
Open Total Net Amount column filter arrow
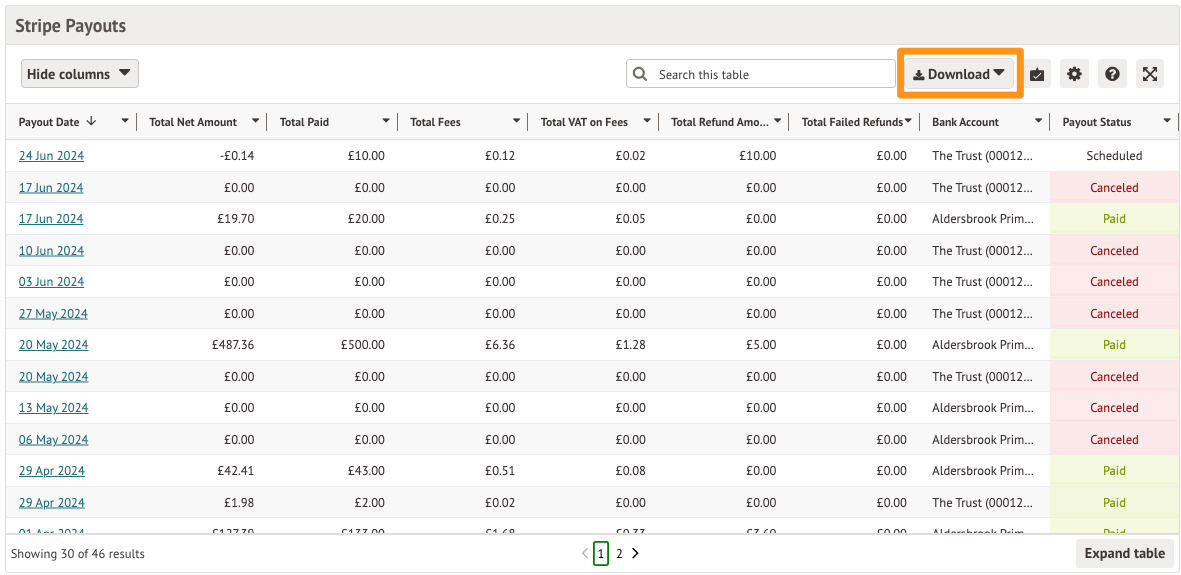click(256, 122)
